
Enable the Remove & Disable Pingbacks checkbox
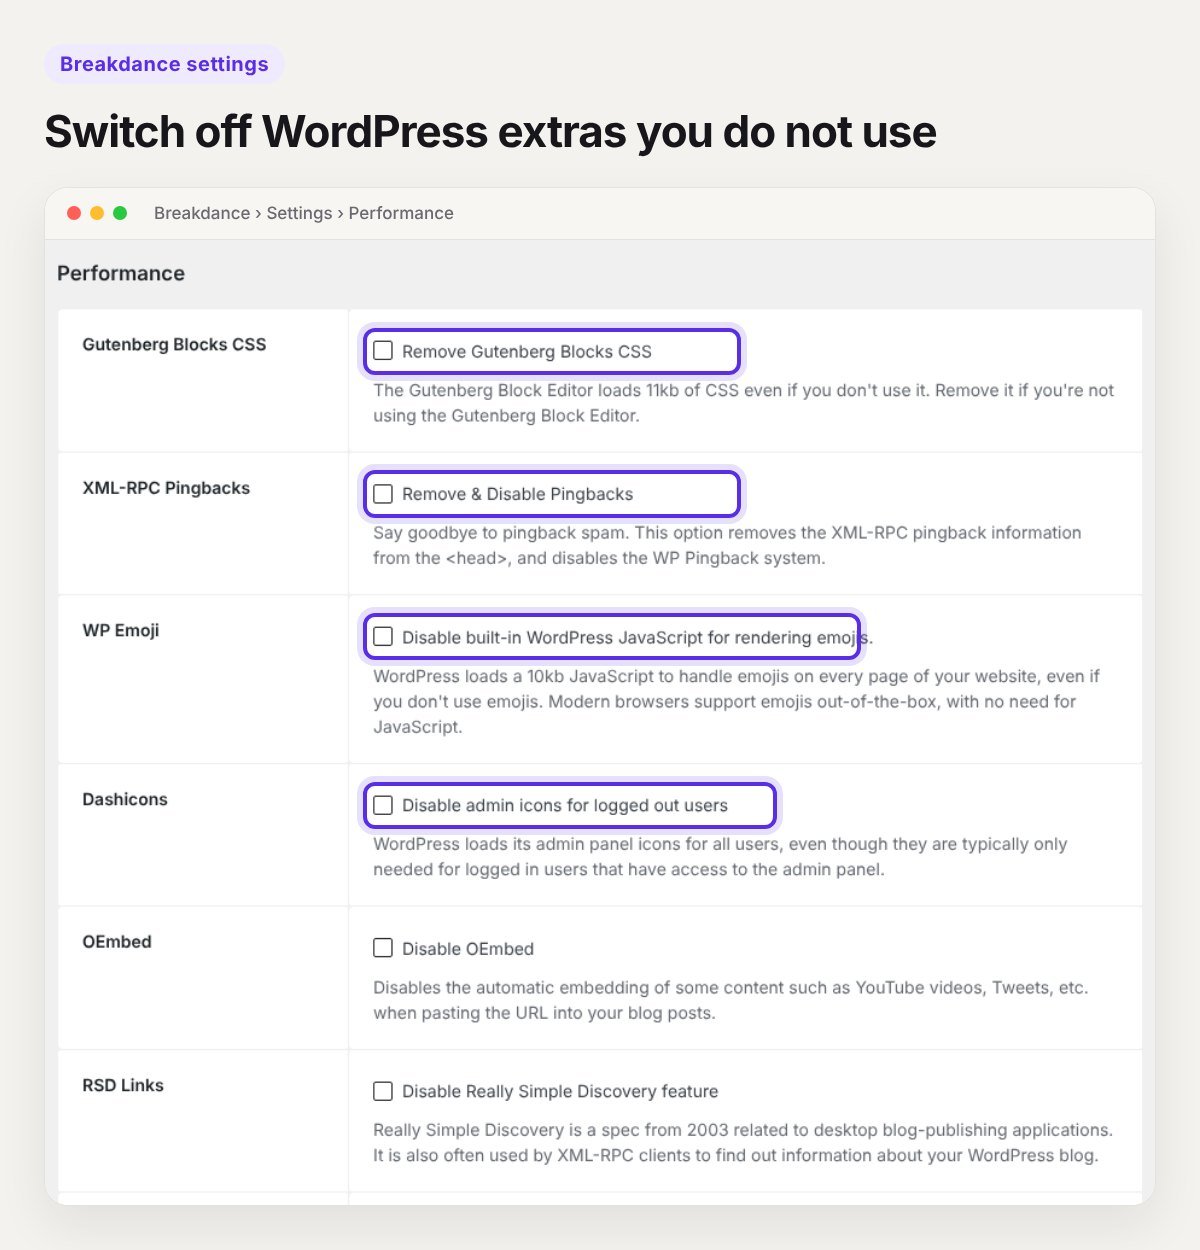pyautogui.click(x=383, y=494)
